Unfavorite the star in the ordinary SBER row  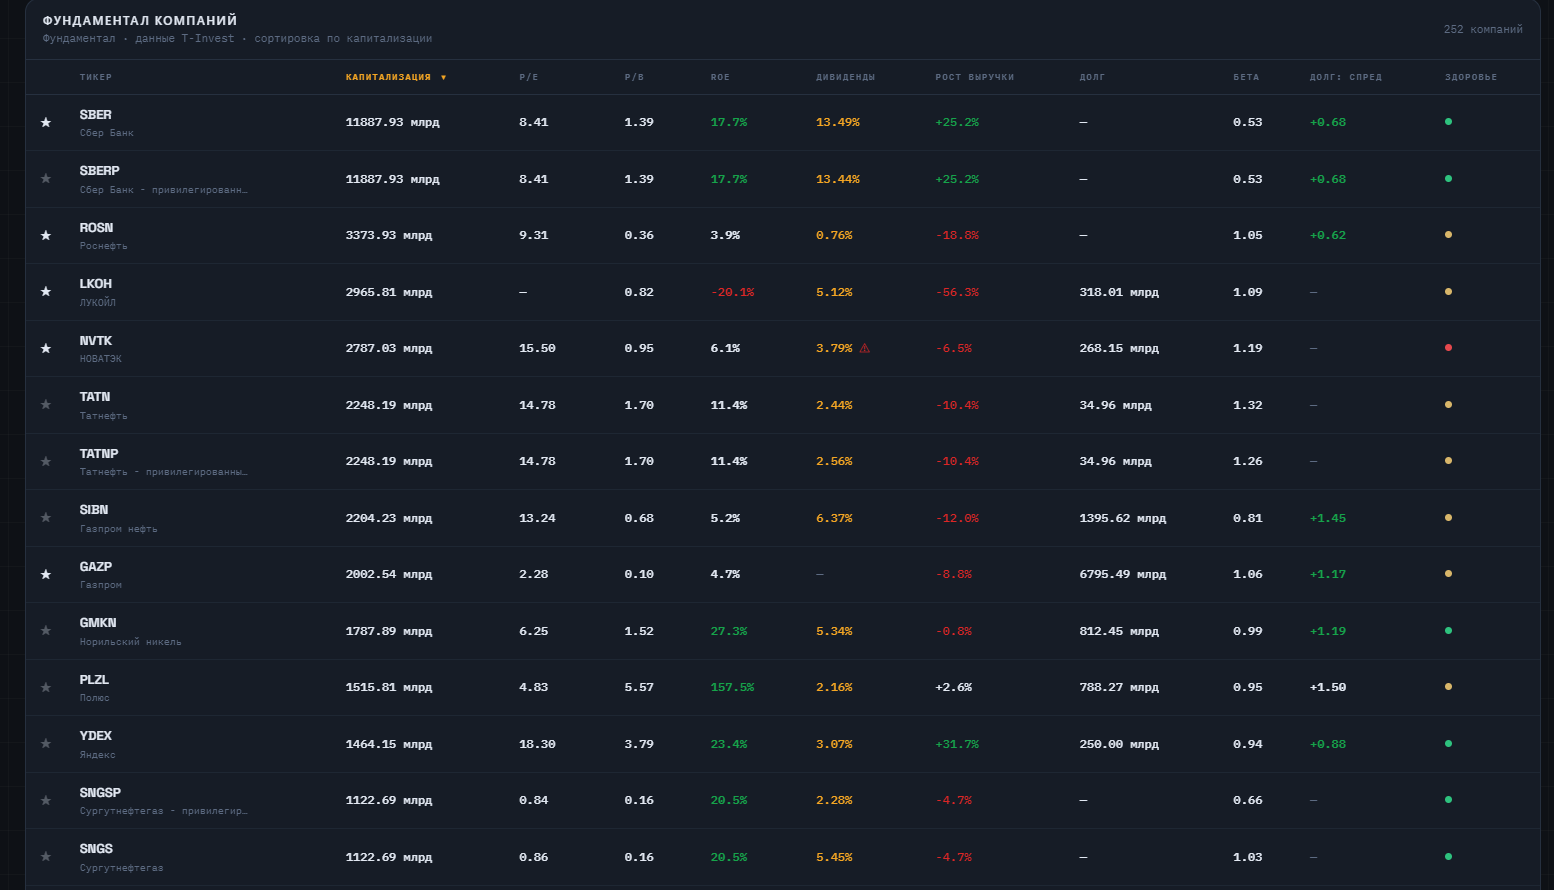pos(46,122)
